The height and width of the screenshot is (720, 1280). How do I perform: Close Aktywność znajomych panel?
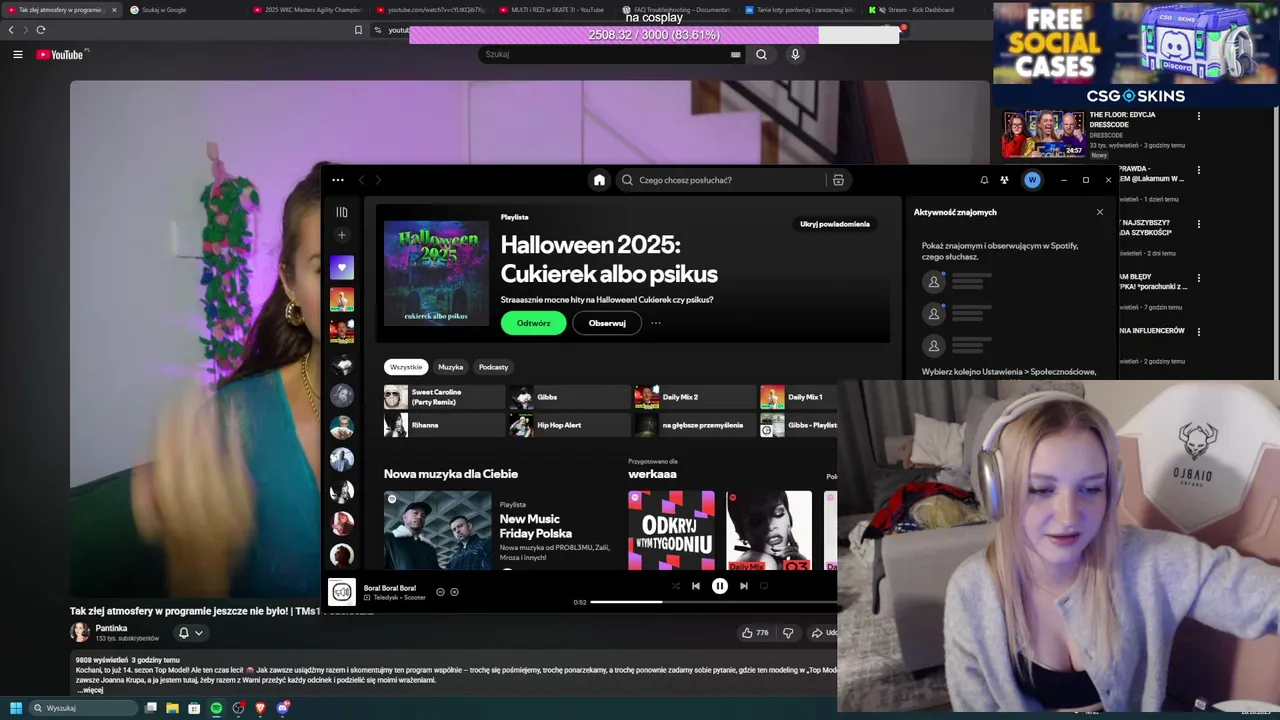click(x=1100, y=212)
